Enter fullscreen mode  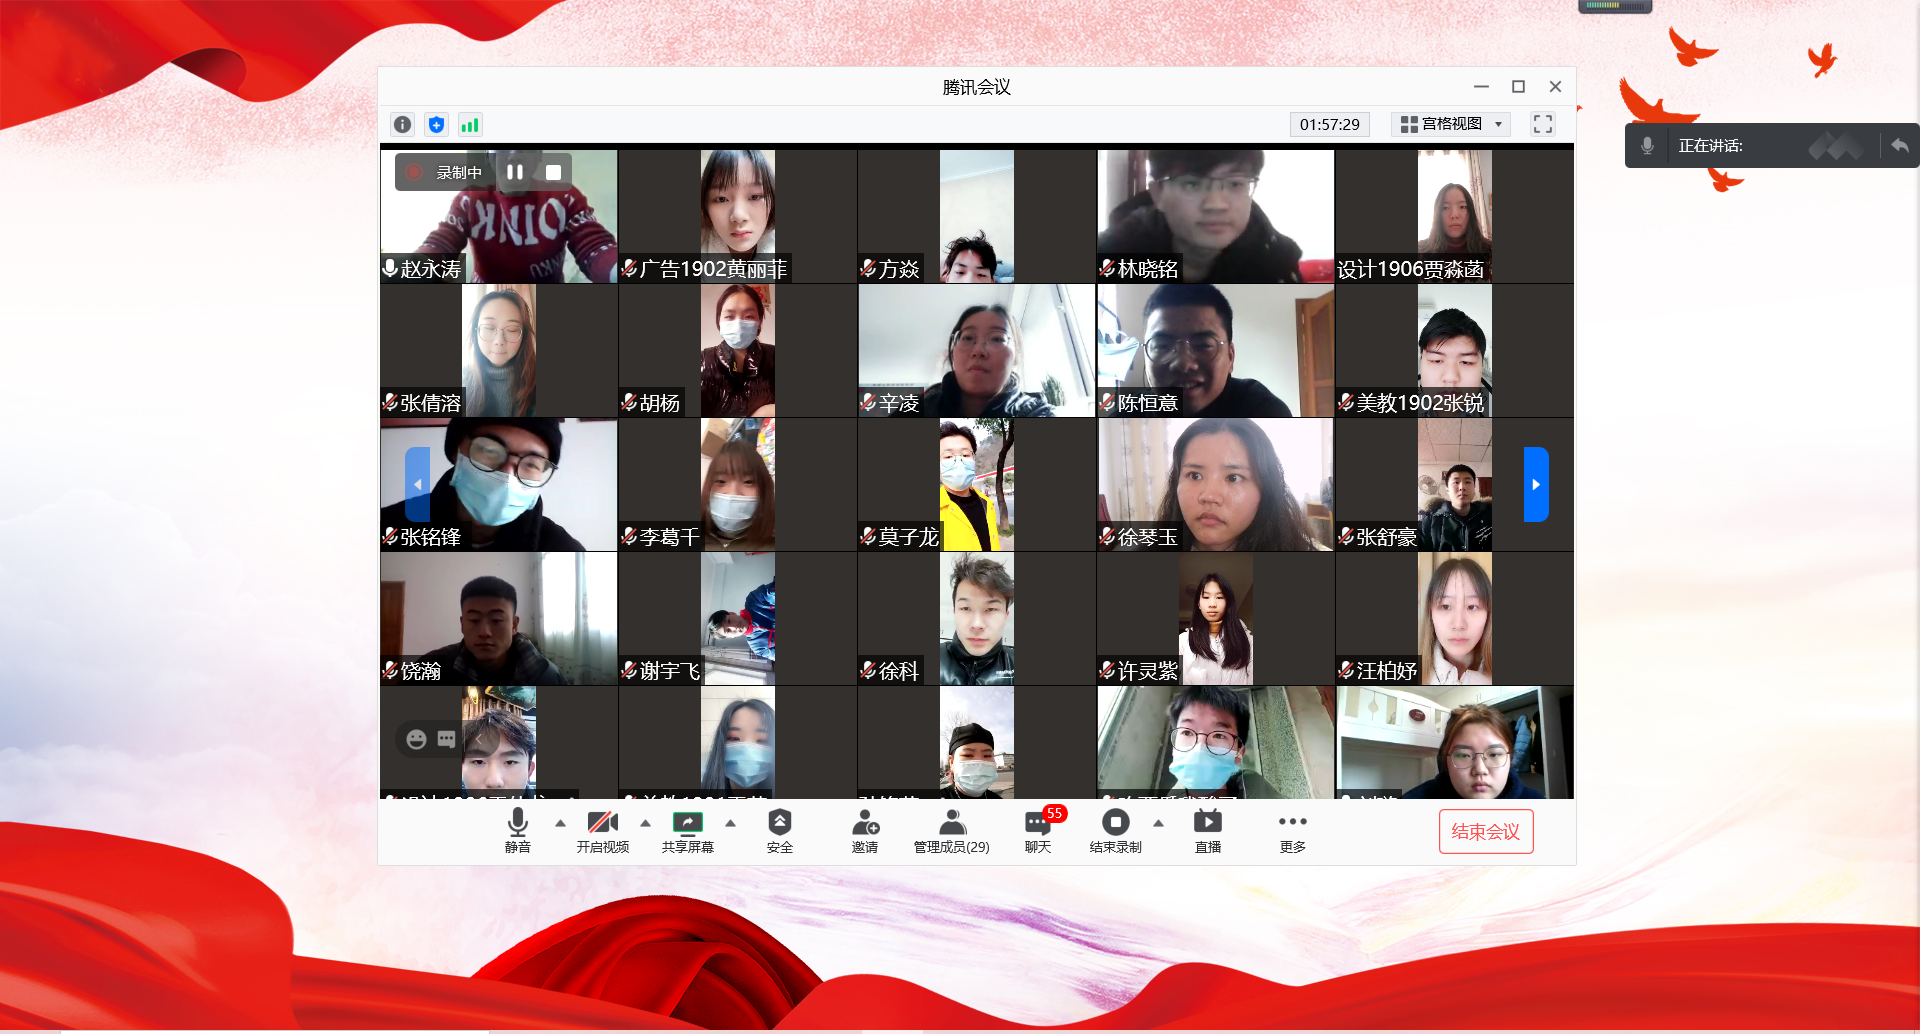point(1542,124)
